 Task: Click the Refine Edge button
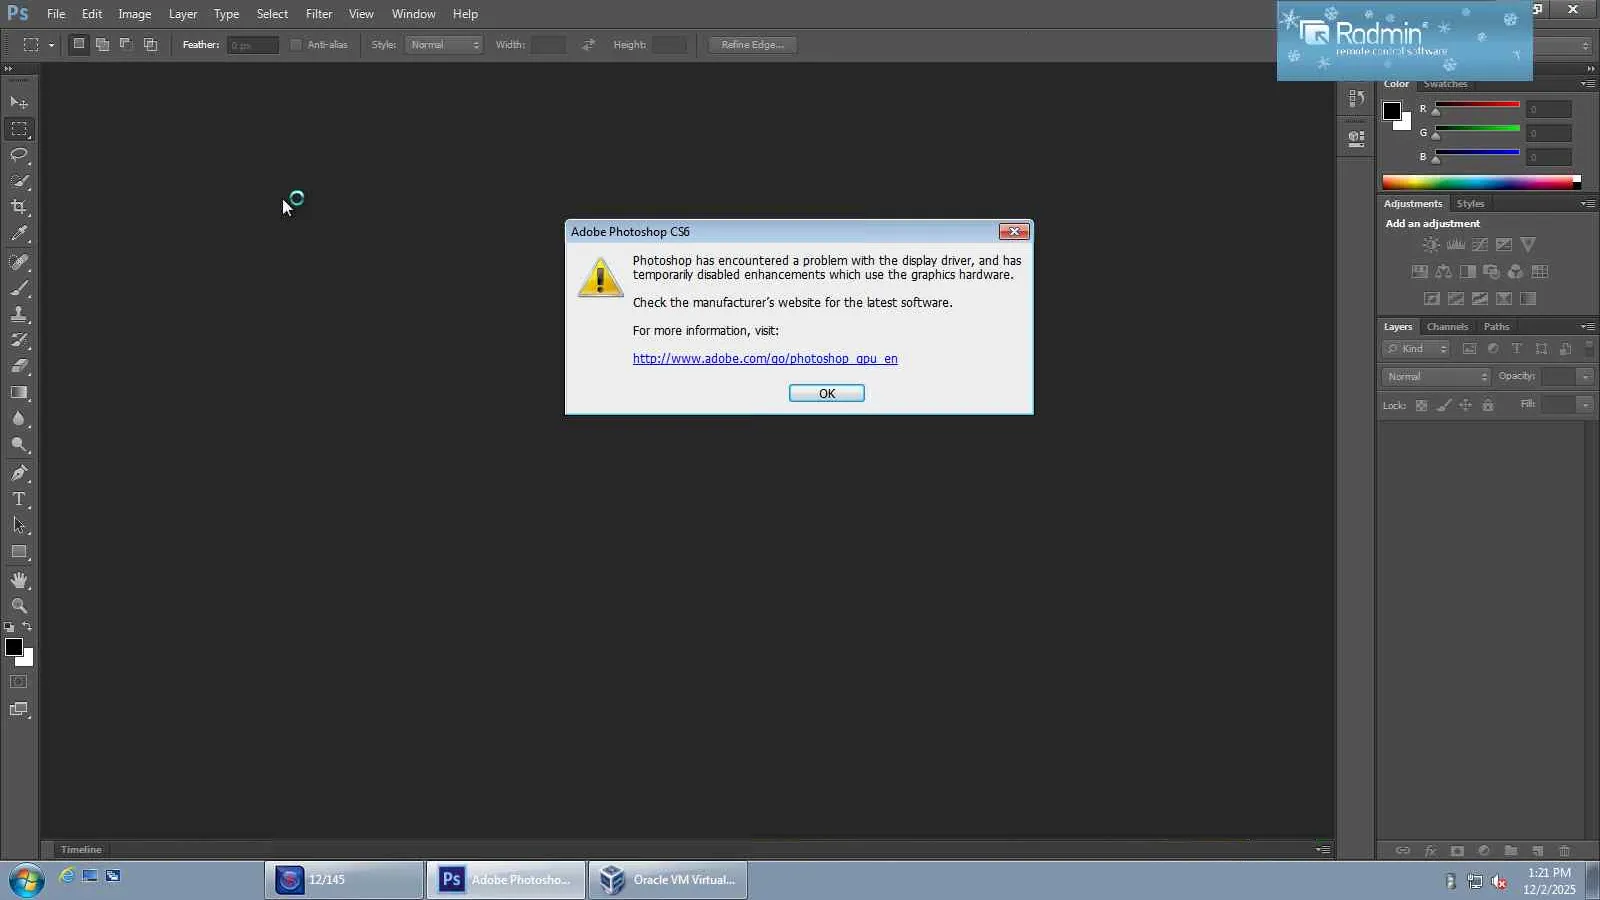pos(753,45)
